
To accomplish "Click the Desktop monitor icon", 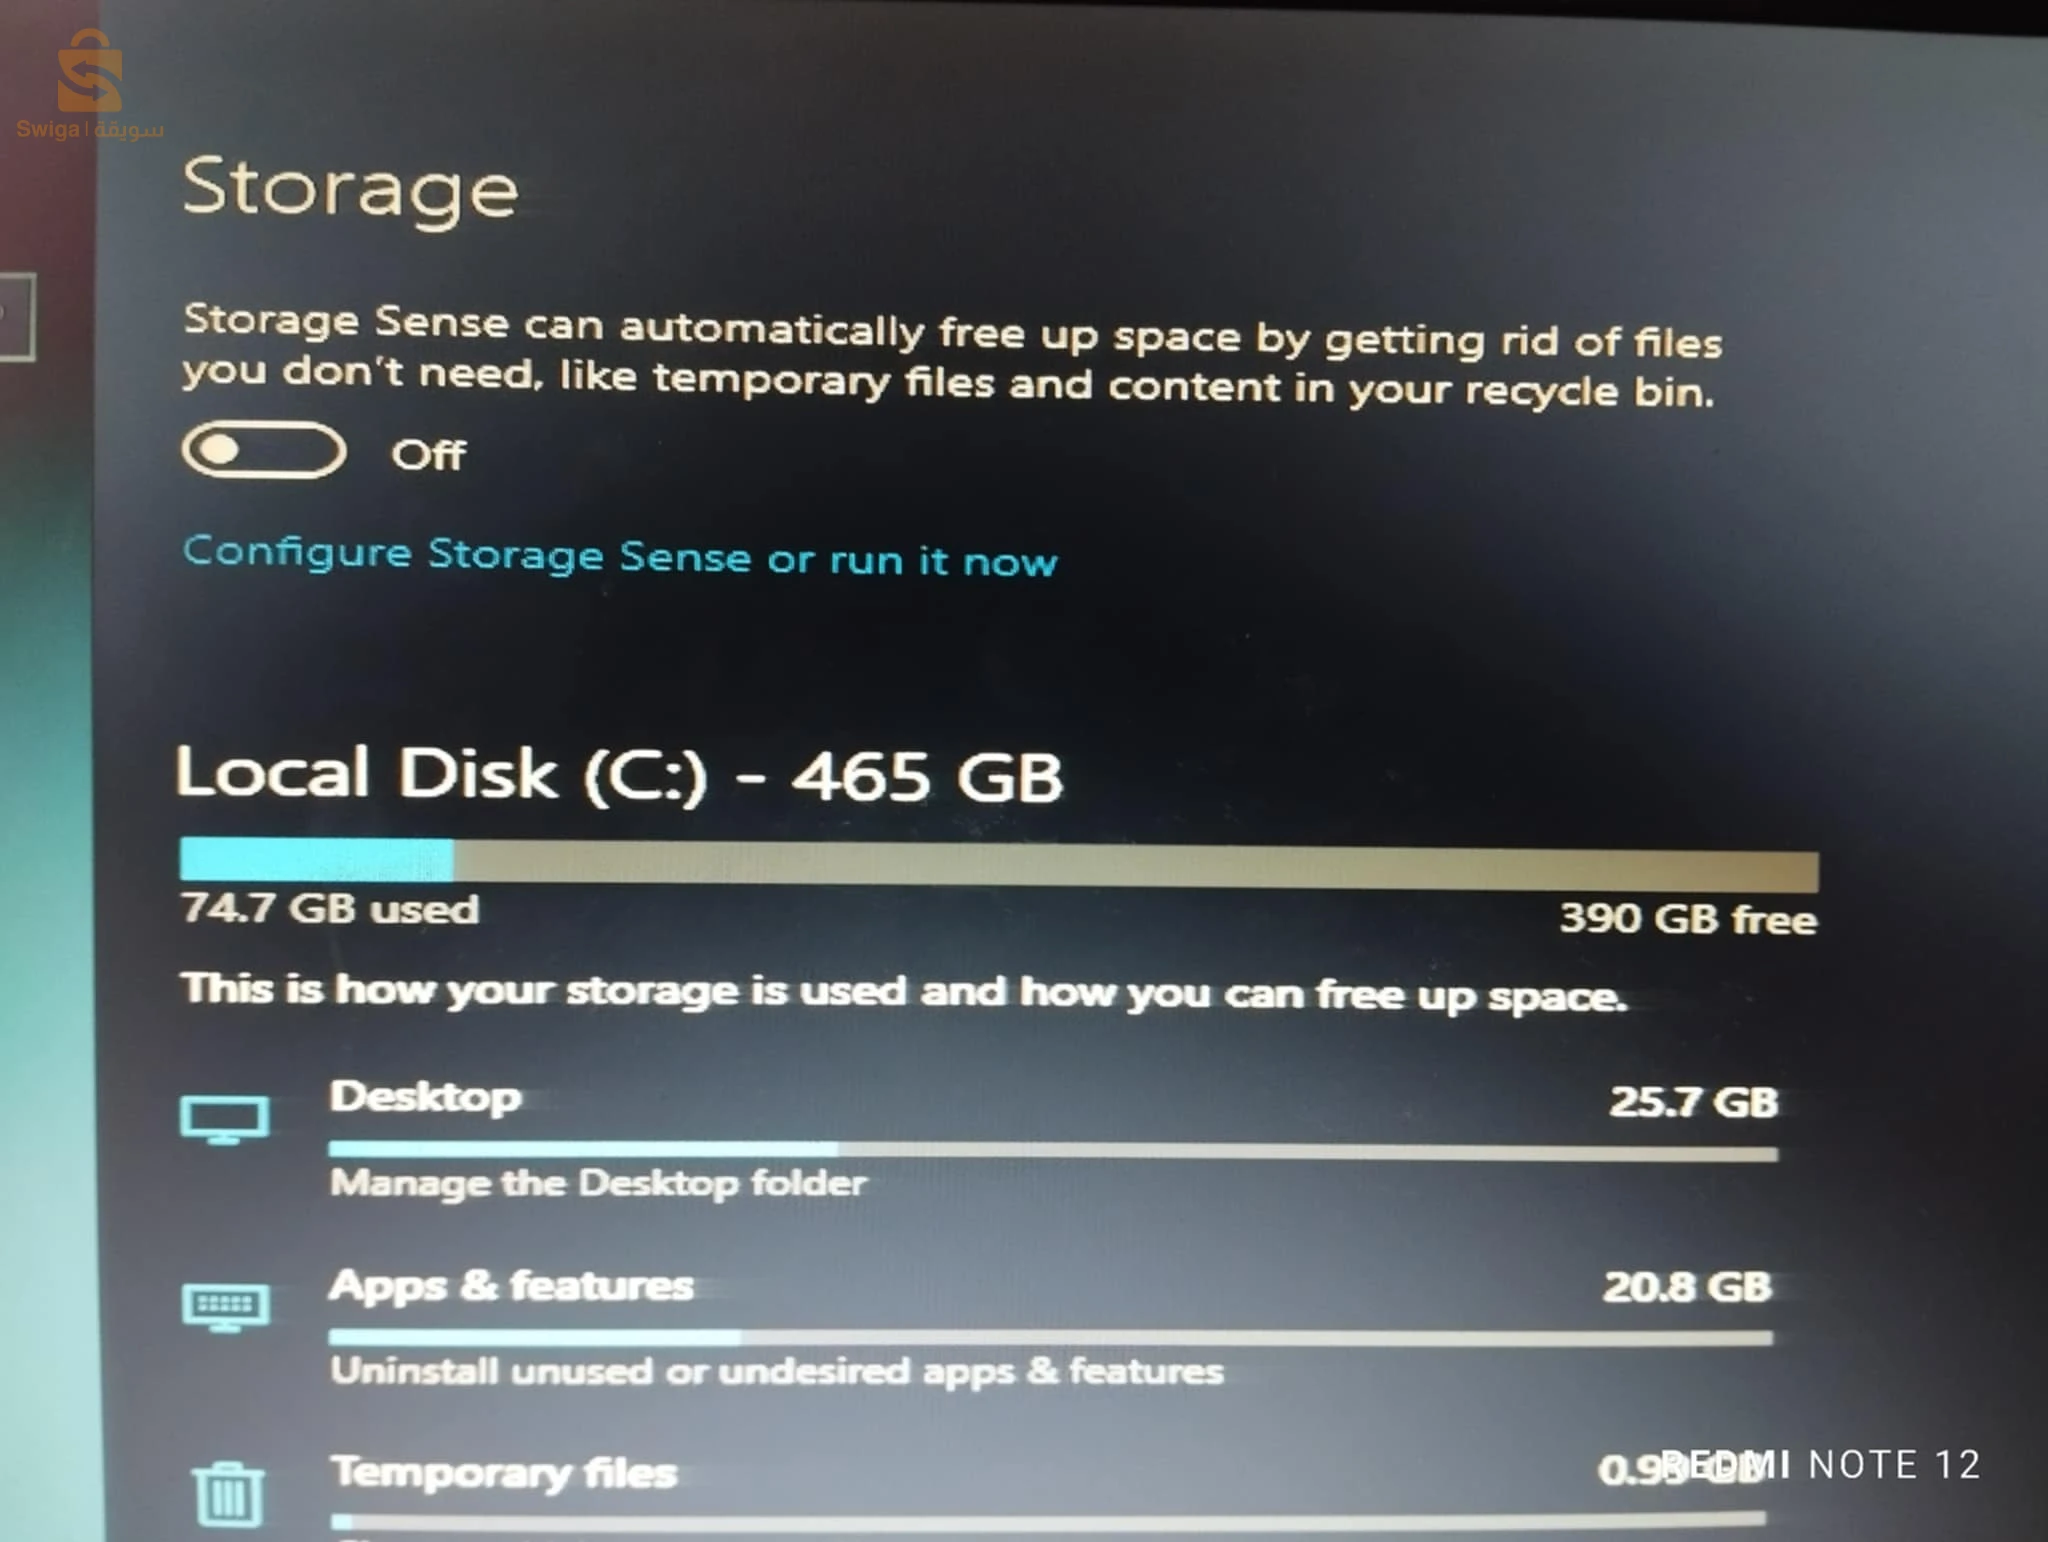I will coord(225,1120).
